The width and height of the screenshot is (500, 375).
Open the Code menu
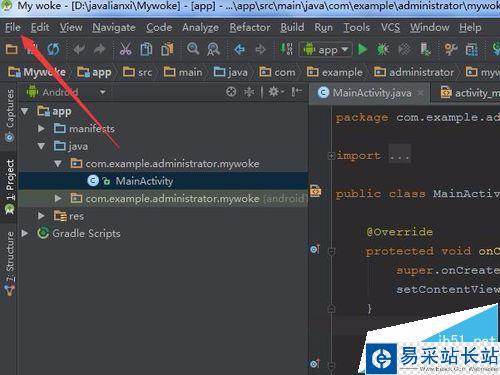pyautogui.click(x=159, y=27)
